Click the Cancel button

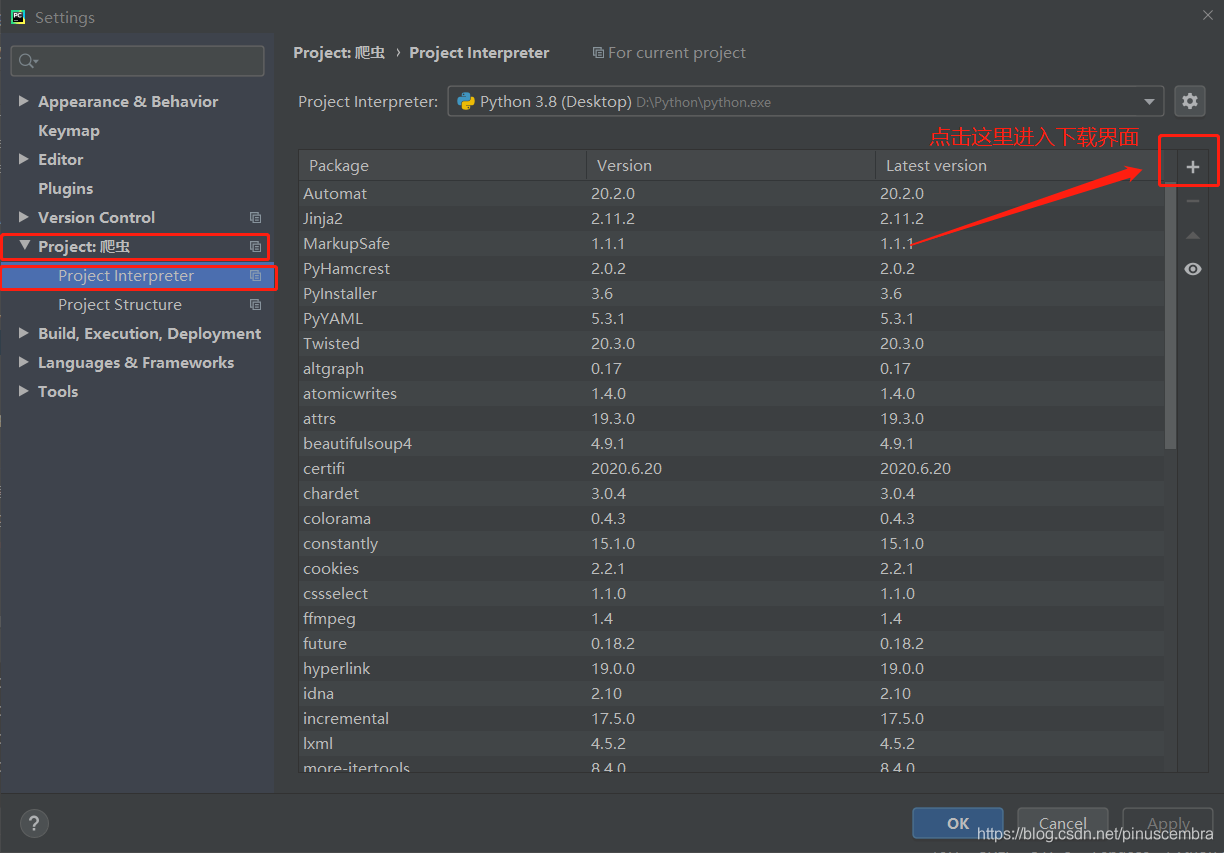tap(1062, 823)
